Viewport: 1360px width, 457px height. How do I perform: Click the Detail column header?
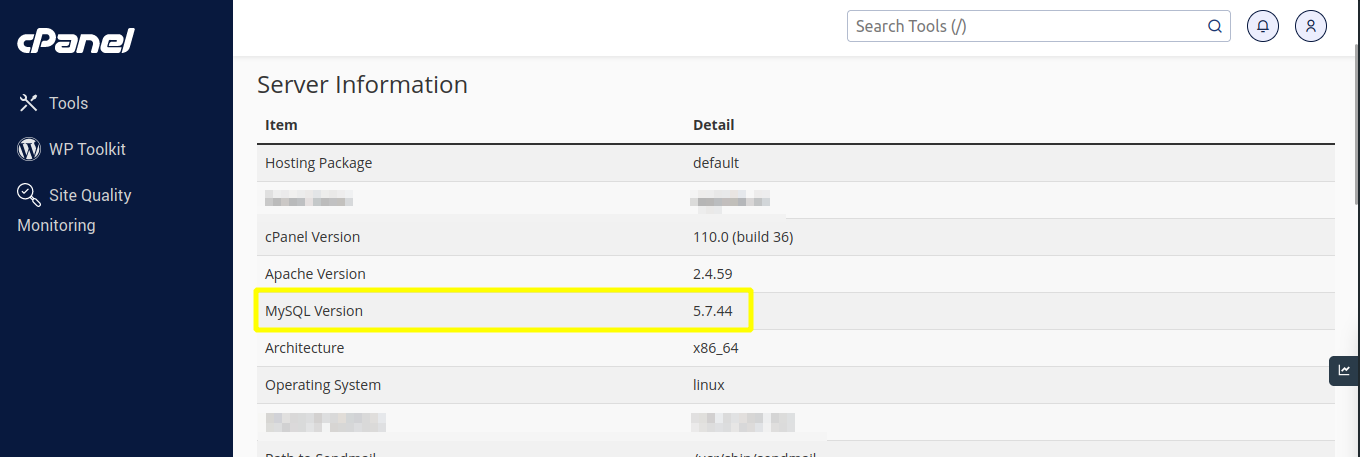[713, 125]
